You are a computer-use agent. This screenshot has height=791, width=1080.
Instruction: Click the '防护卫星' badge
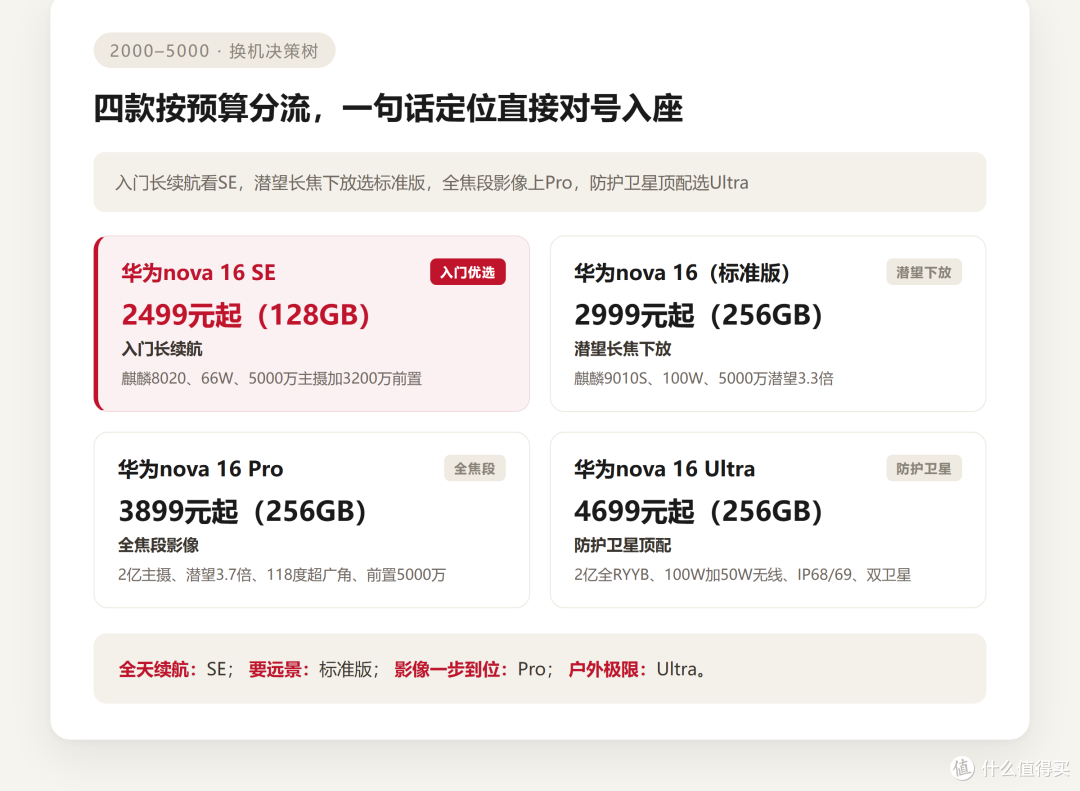click(x=924, y=469)
